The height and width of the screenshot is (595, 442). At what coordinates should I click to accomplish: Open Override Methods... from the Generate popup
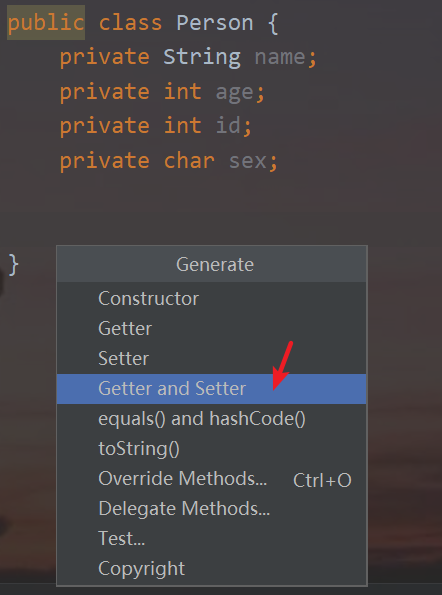point(211,479)
